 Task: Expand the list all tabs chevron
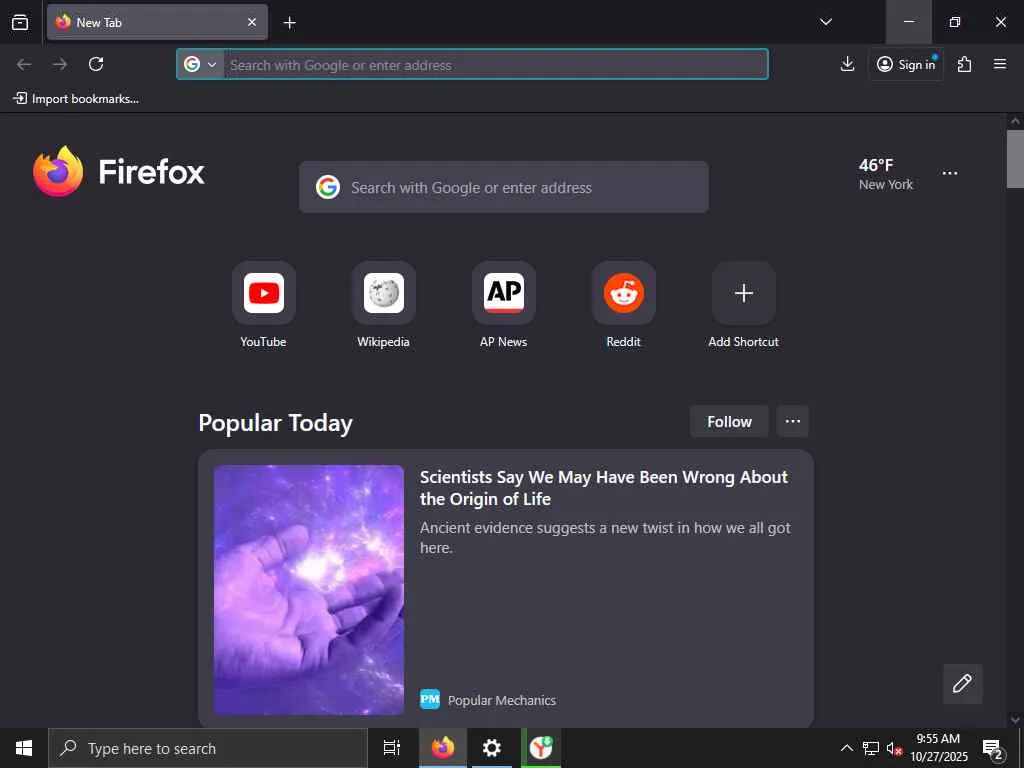825,22
